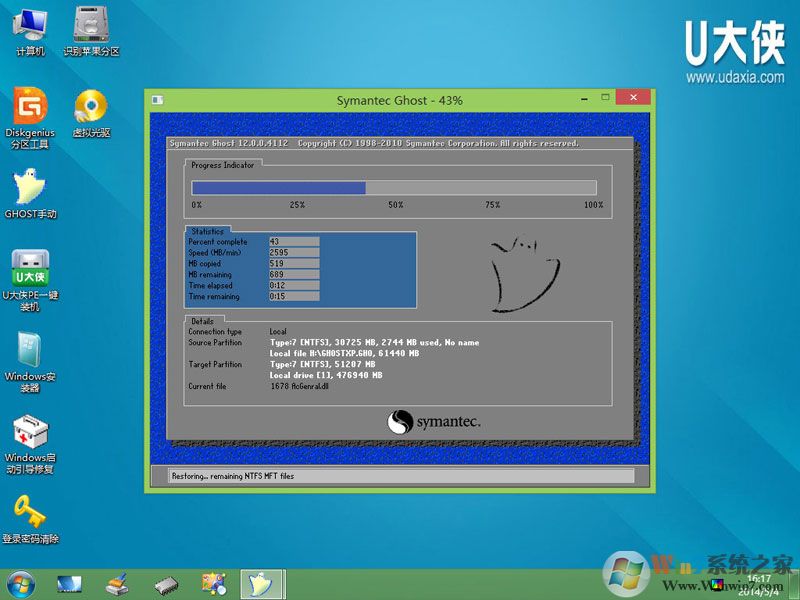Open the Windows安装器 desktop icon
Image resolution: width=800 pixels, height=600 pixels.
point(29,352)
